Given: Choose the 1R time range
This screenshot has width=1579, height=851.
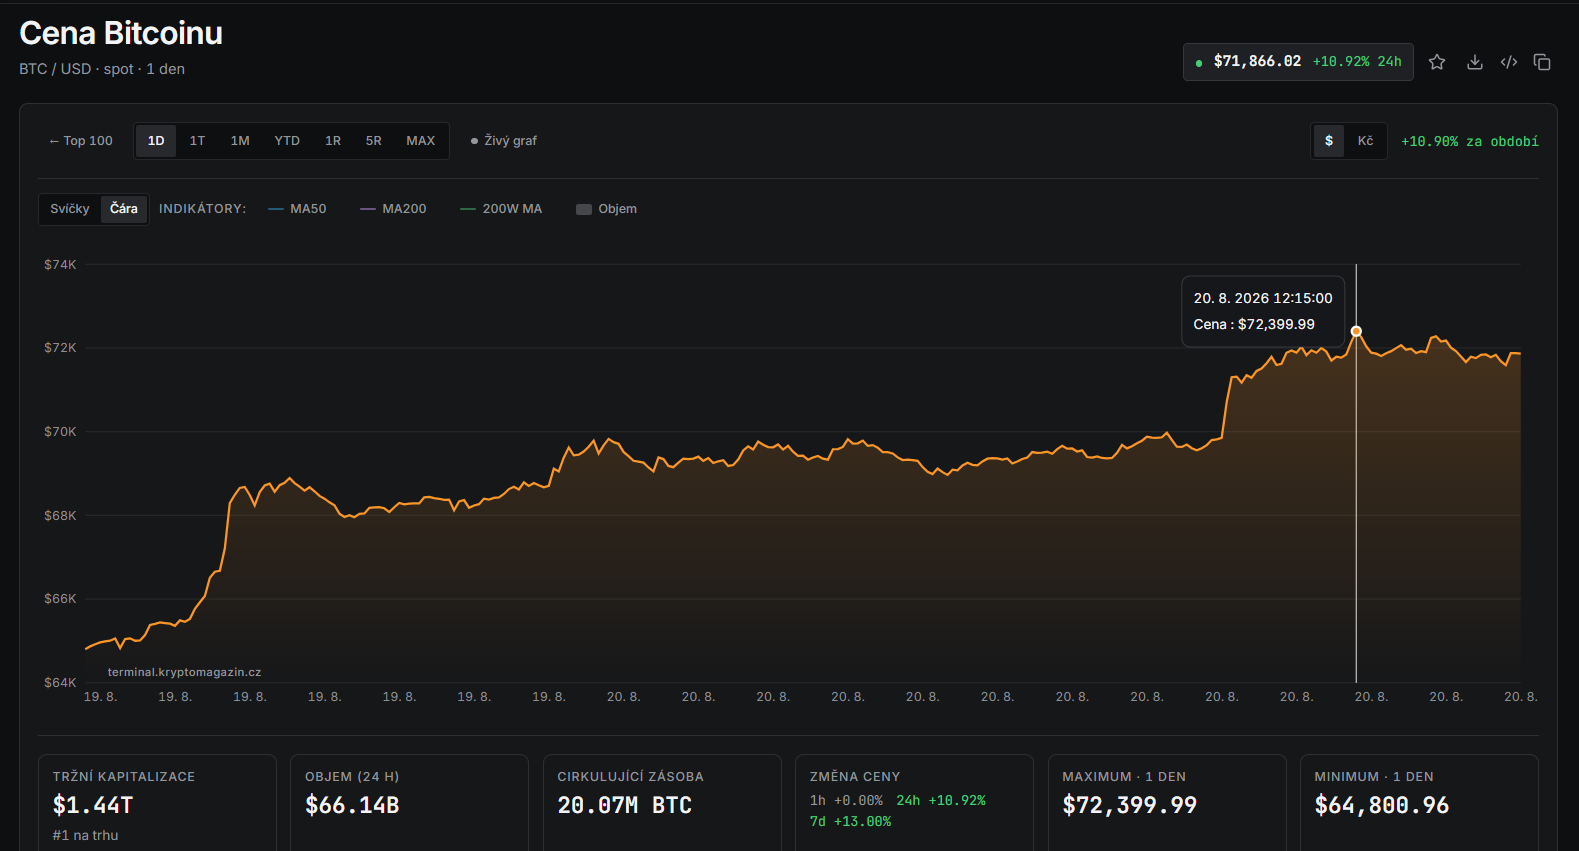Looking at the screenshot, I should click(333, 141).
